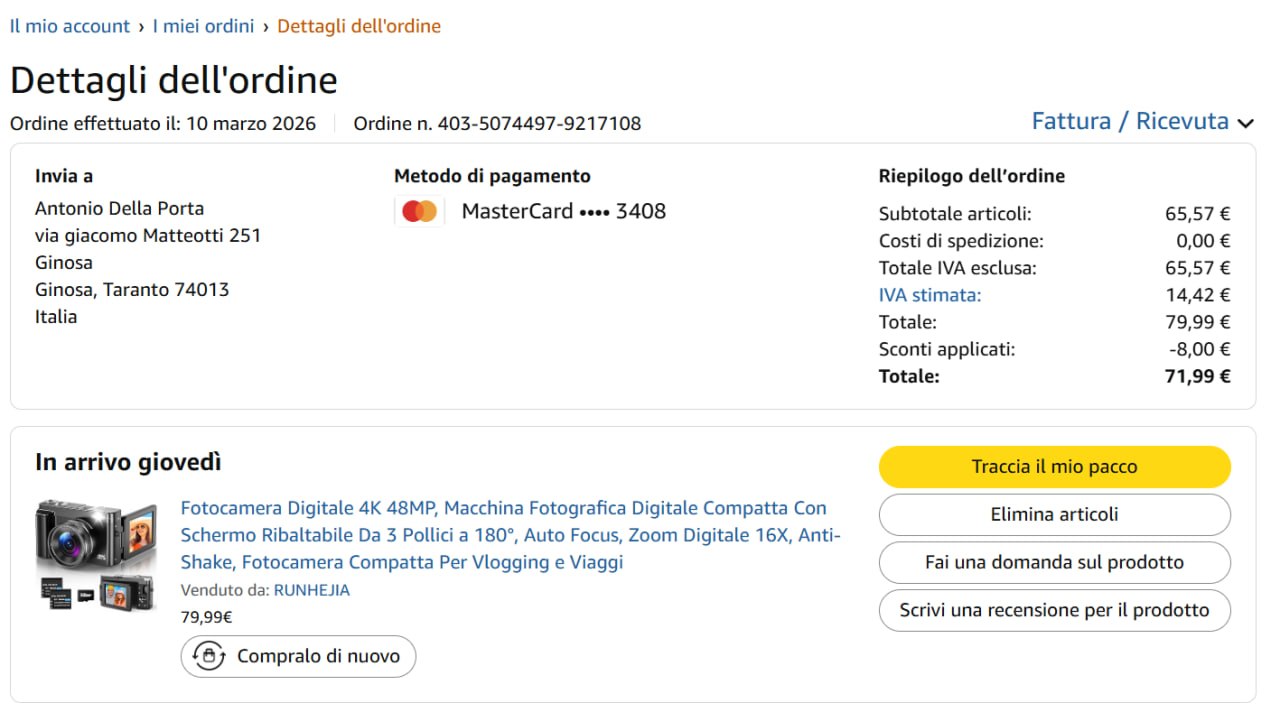Select the Dettagli dell'ordine breadcrumb item
Screen dimensions: 1280x712
(x=359, y=26)
